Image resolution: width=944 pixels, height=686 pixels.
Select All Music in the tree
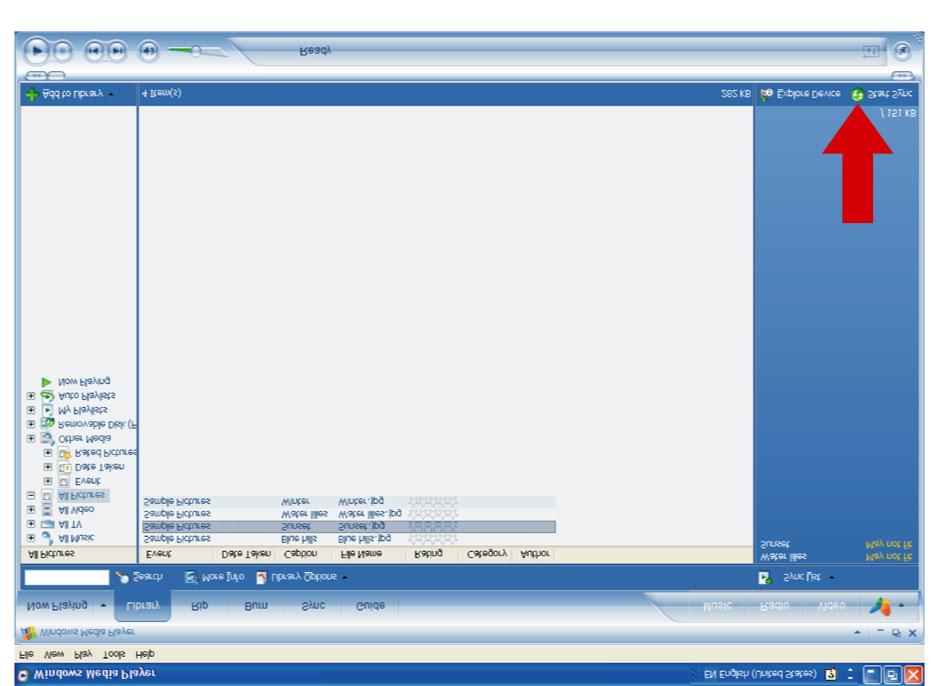pyautogui.click(x=76, y=538)
